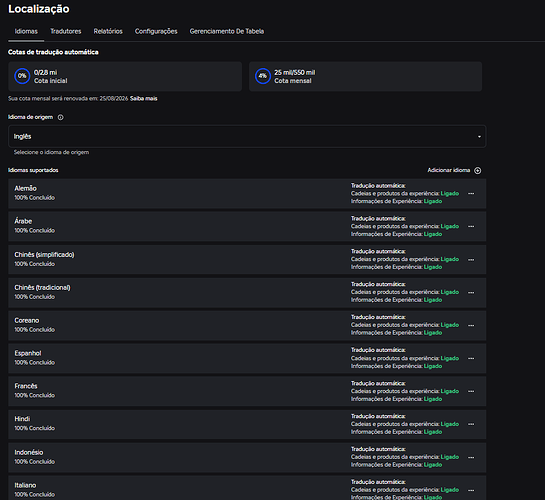Open the three-dot menu for Francês

[x=471, y=391]
